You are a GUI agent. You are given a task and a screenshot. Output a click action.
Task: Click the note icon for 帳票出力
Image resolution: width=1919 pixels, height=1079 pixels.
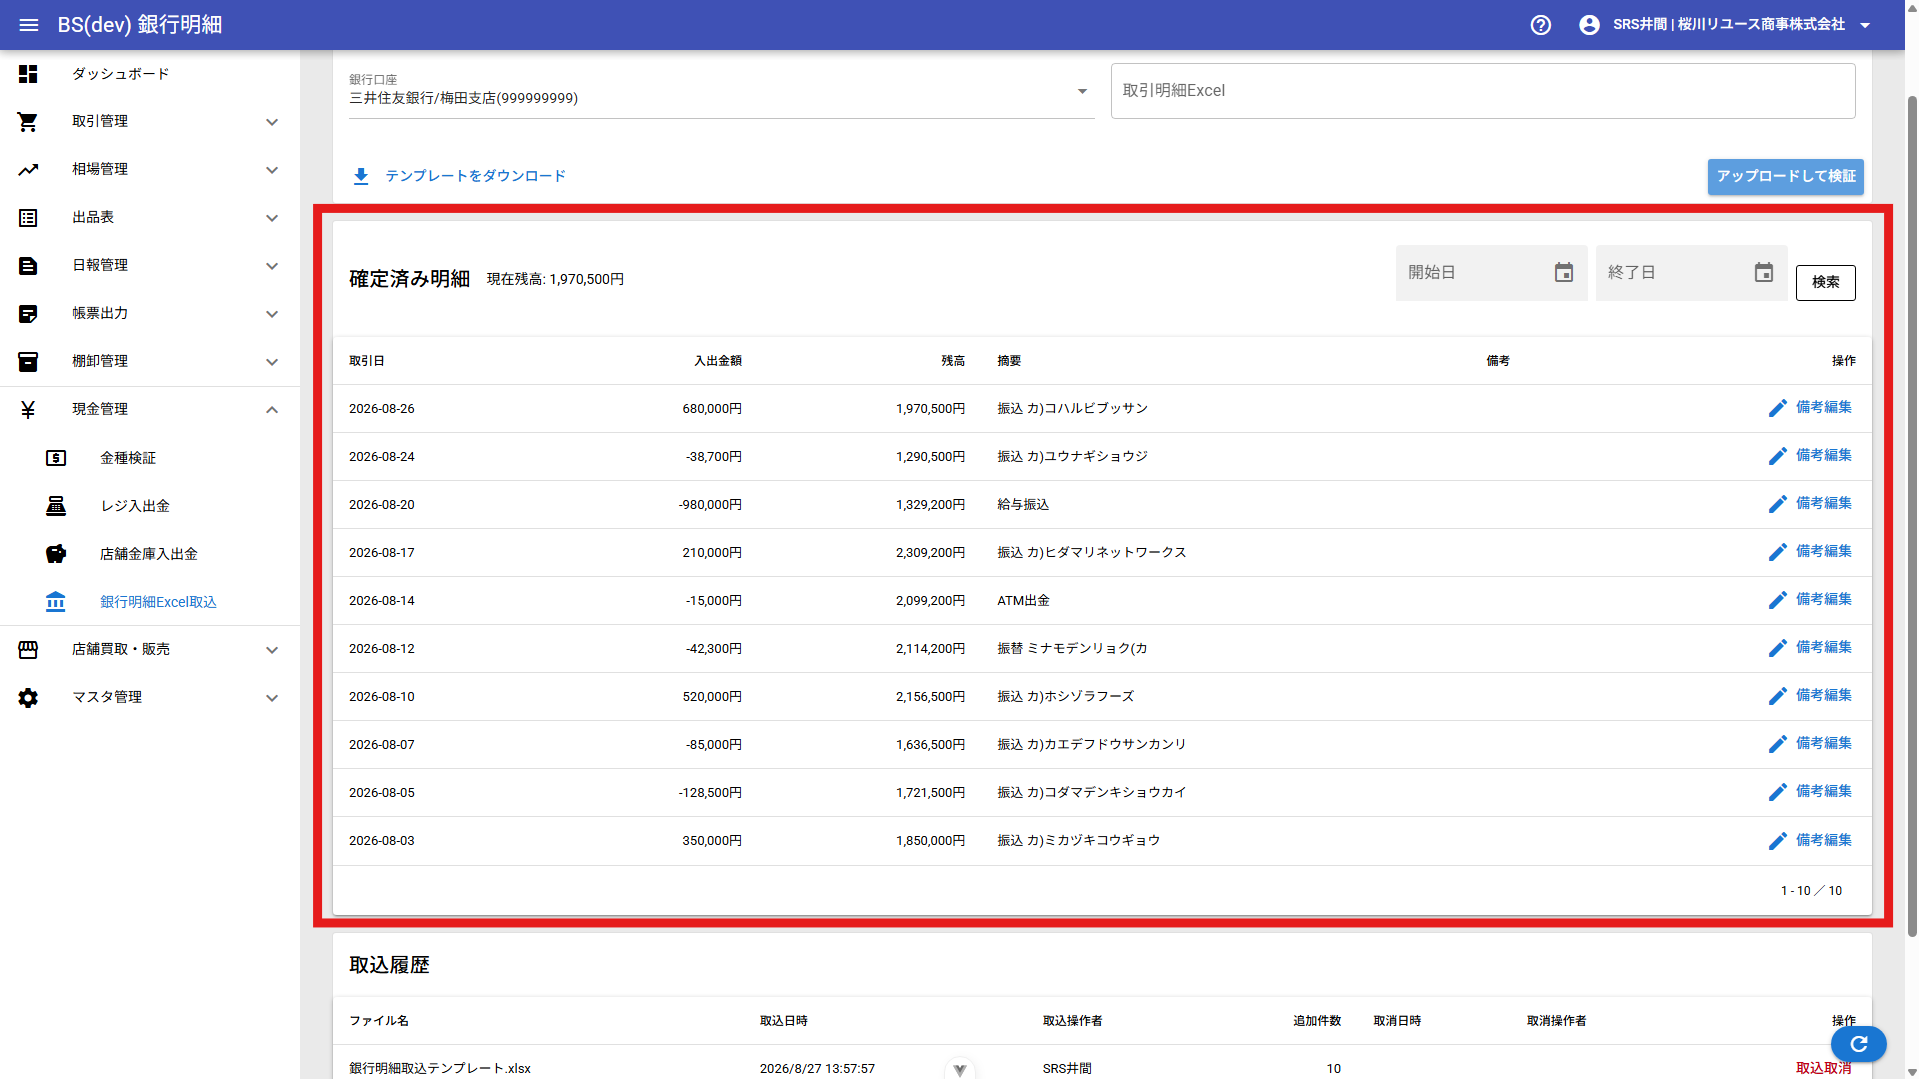[x=28, y=314]
